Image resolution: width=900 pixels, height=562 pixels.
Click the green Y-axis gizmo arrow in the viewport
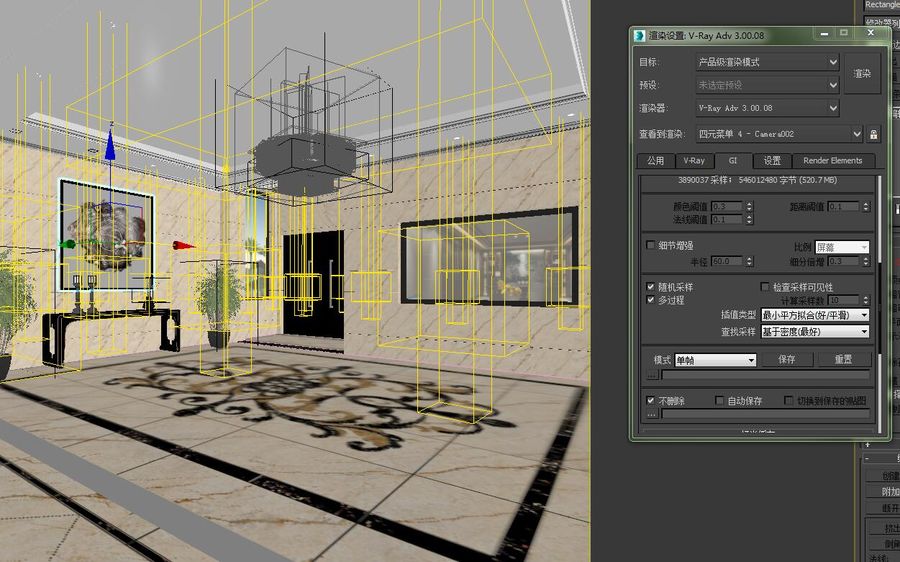[67, 245]
